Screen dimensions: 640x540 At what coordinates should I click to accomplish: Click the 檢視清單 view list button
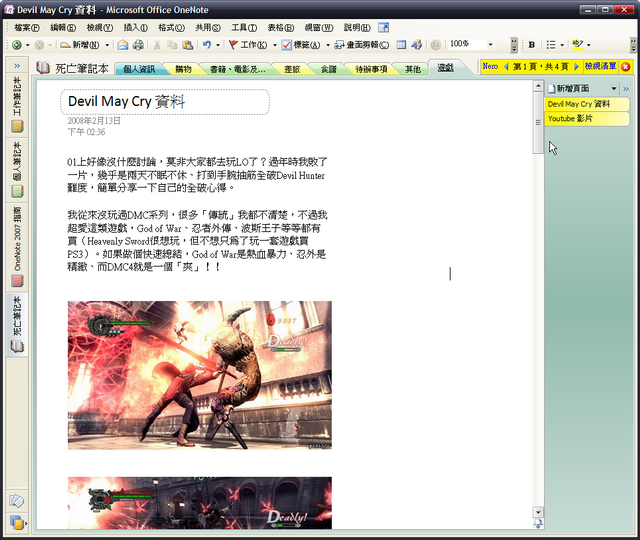[x=600, y=66]
